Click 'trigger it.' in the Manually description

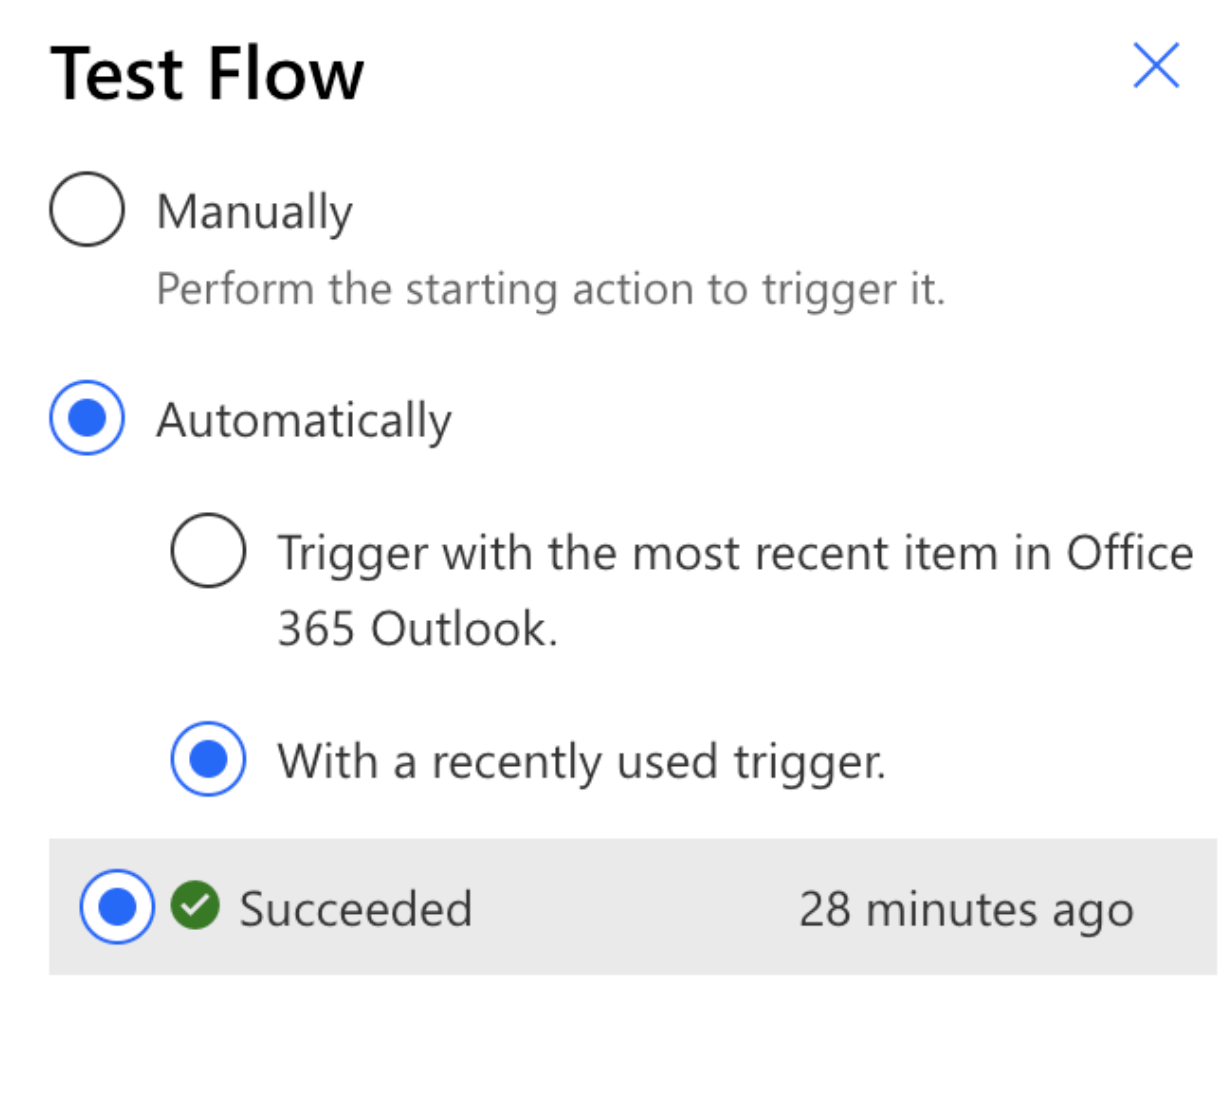(x=853, y=290)
